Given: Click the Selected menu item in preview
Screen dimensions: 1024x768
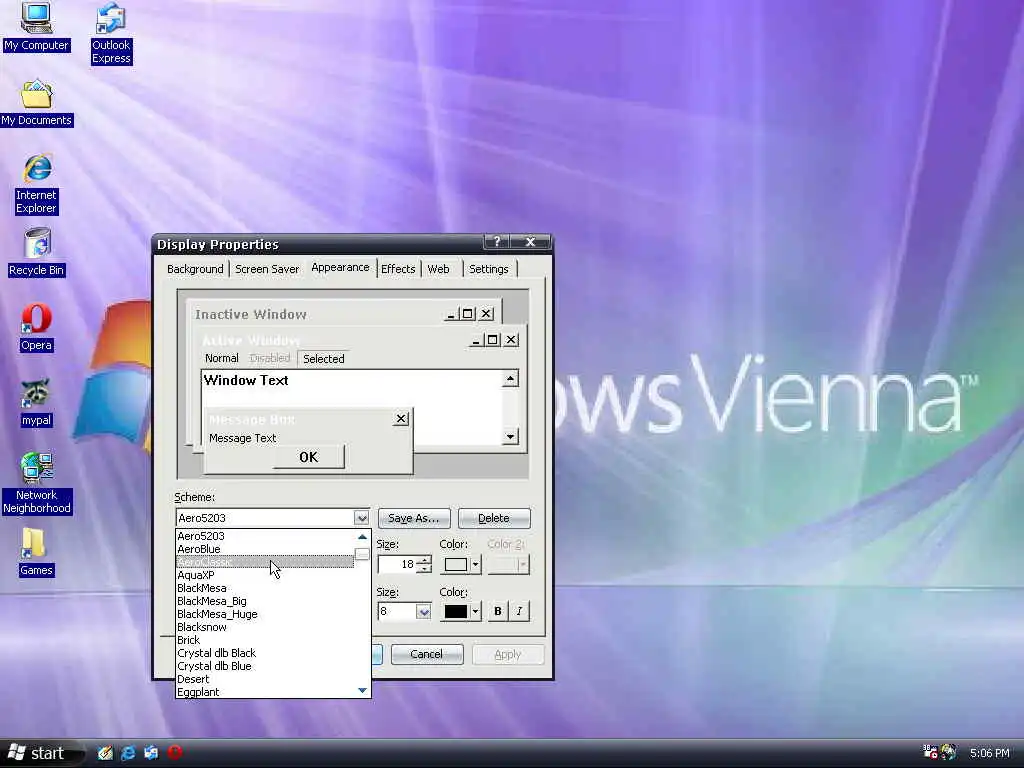Looking at the screenshot, I should pos(323,359).
